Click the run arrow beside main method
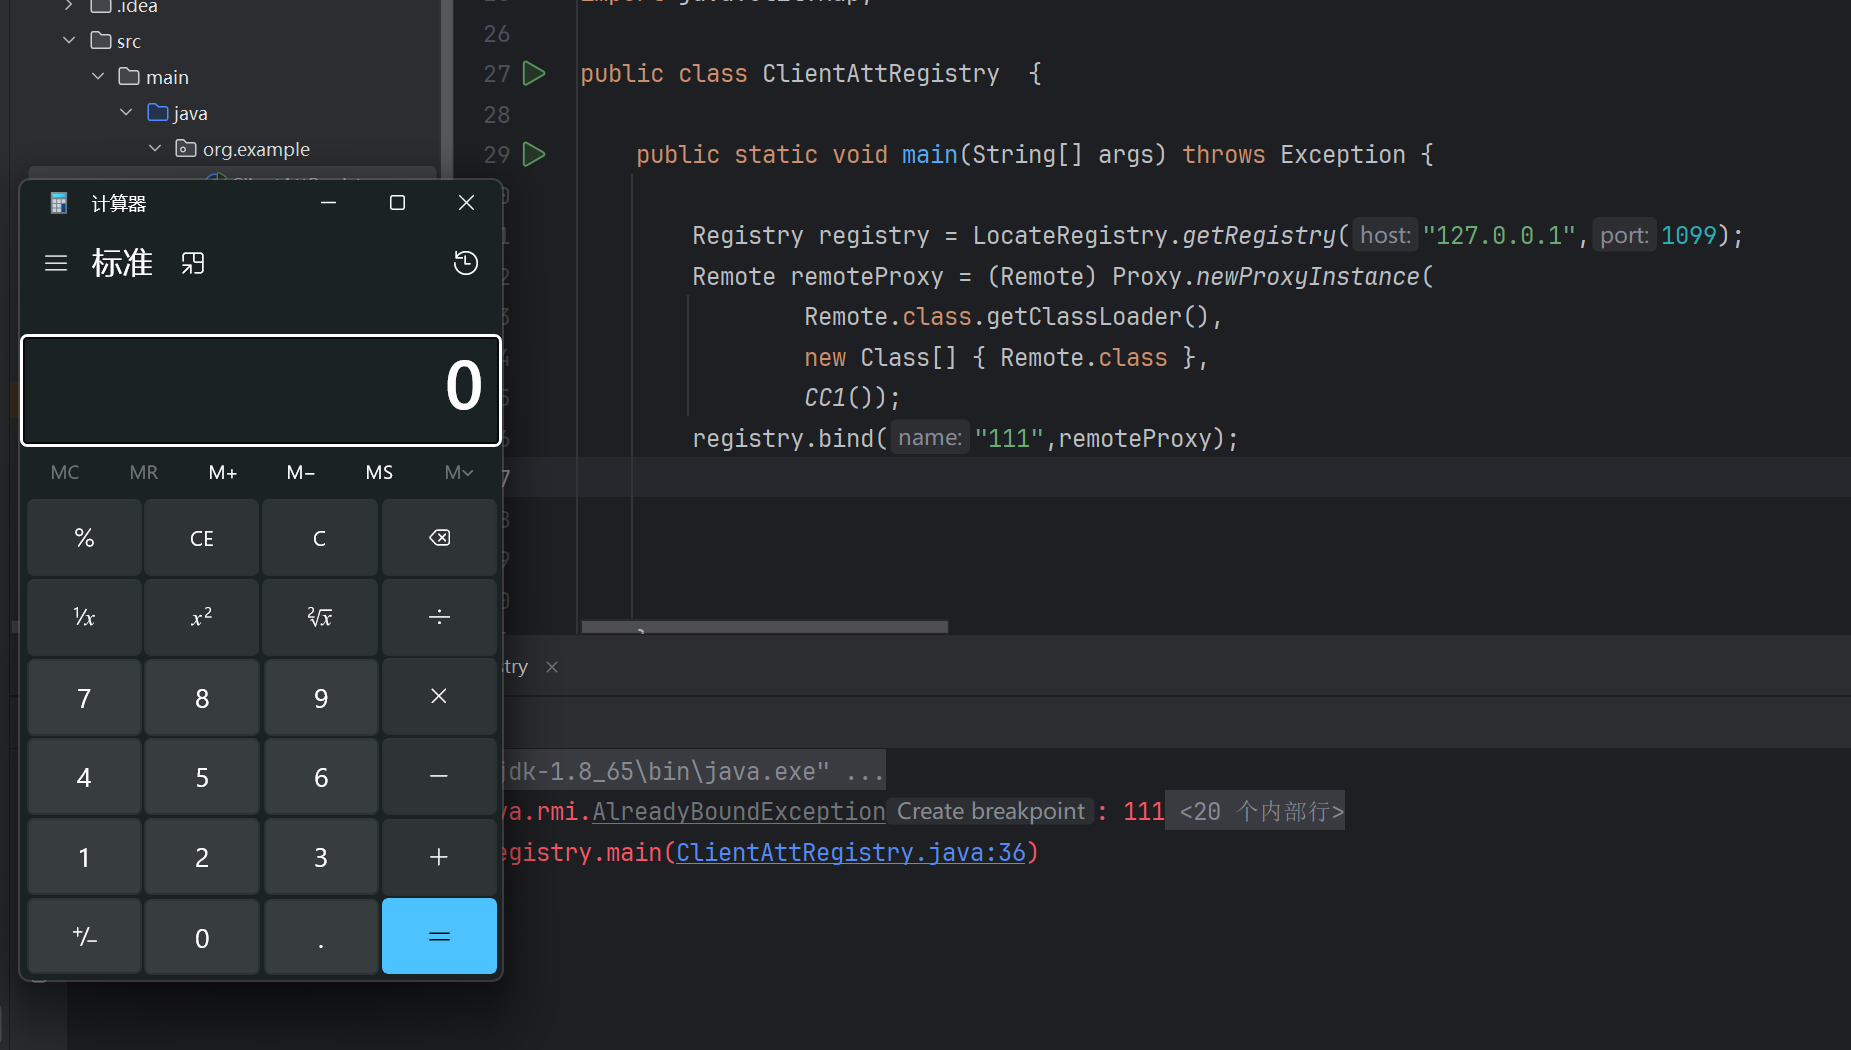This screenshot has height=1050, width=1851. tap(535, 154)
